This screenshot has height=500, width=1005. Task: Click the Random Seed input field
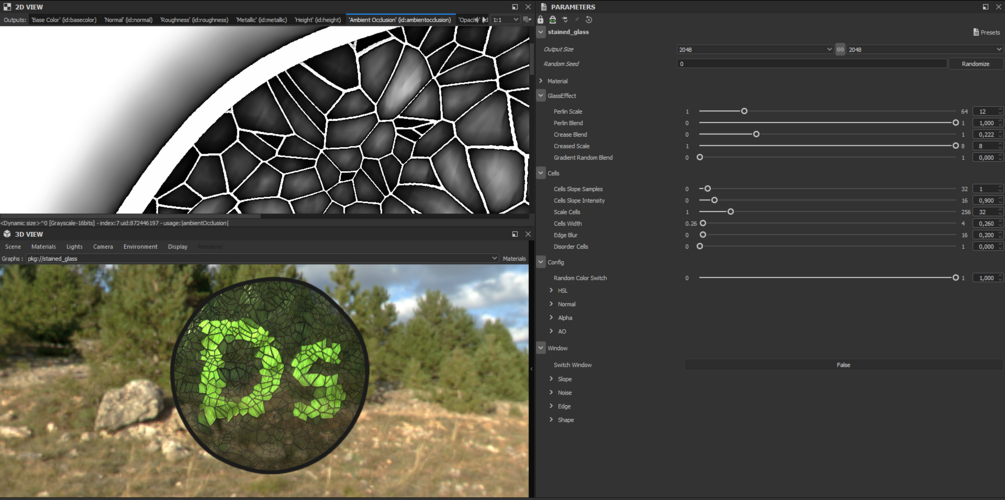point(811,63)
